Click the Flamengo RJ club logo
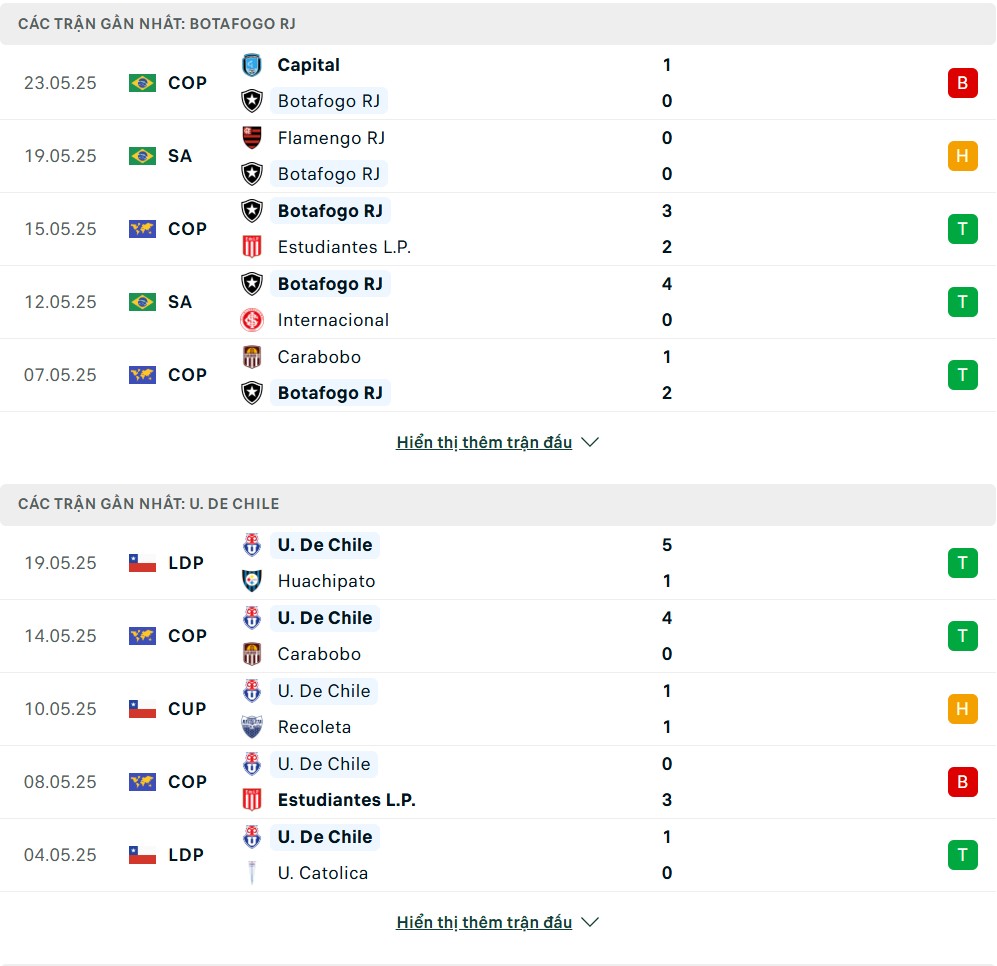The image size is (997, 966). pyautogui.click(x=252, y=138)
